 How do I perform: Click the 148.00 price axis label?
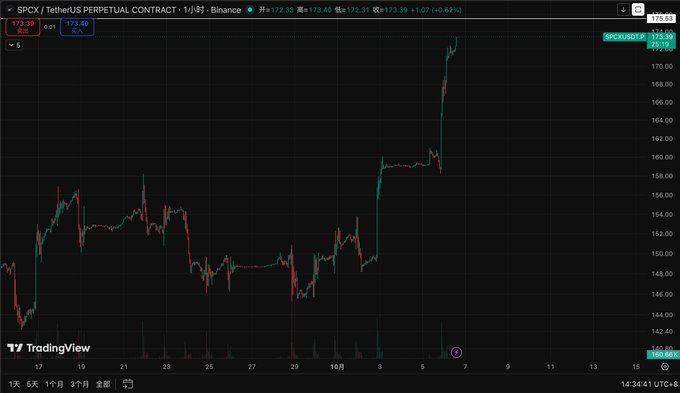click(x=662, y=274)
